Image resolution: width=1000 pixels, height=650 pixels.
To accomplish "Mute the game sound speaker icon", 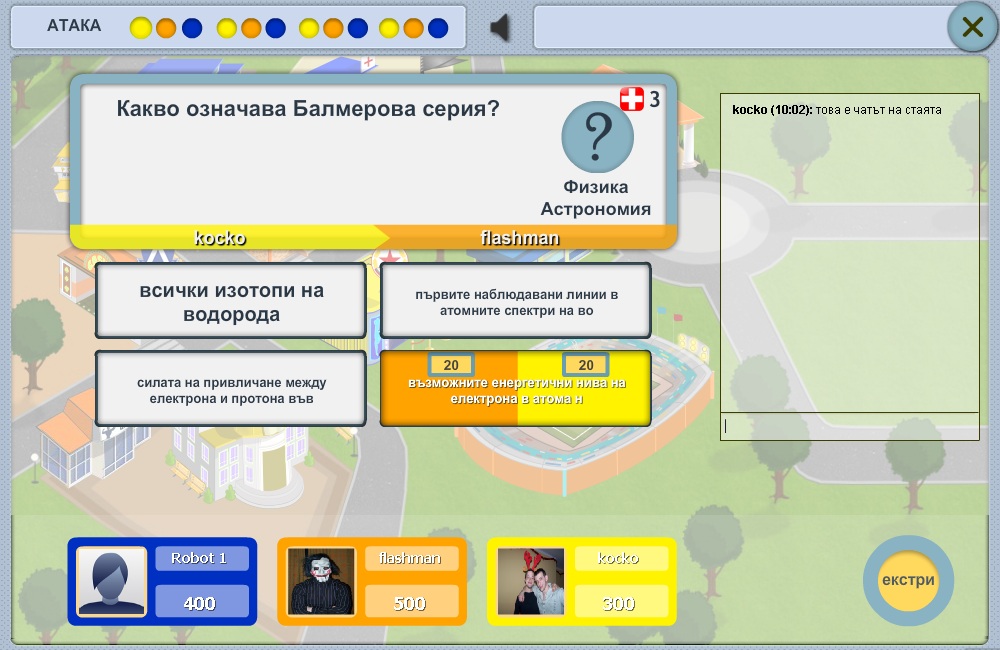I will point(500,27).
